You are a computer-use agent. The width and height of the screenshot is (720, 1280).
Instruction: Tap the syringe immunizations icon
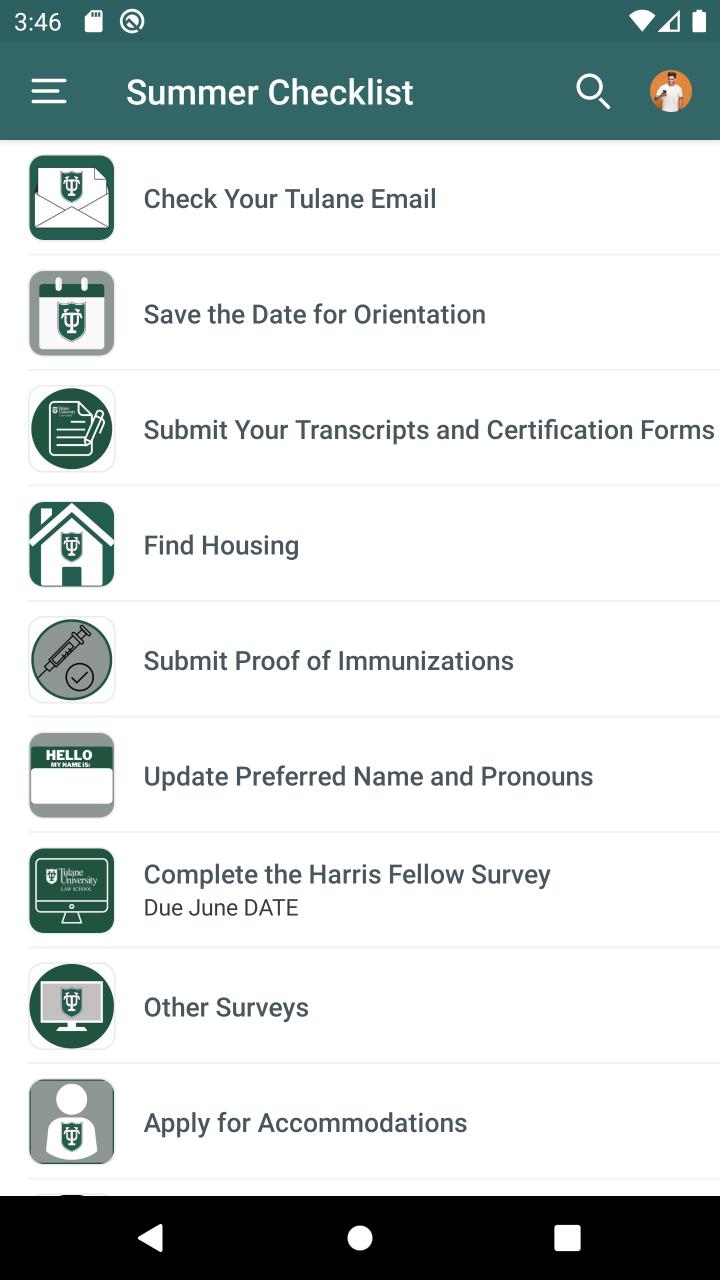point(71,660)
